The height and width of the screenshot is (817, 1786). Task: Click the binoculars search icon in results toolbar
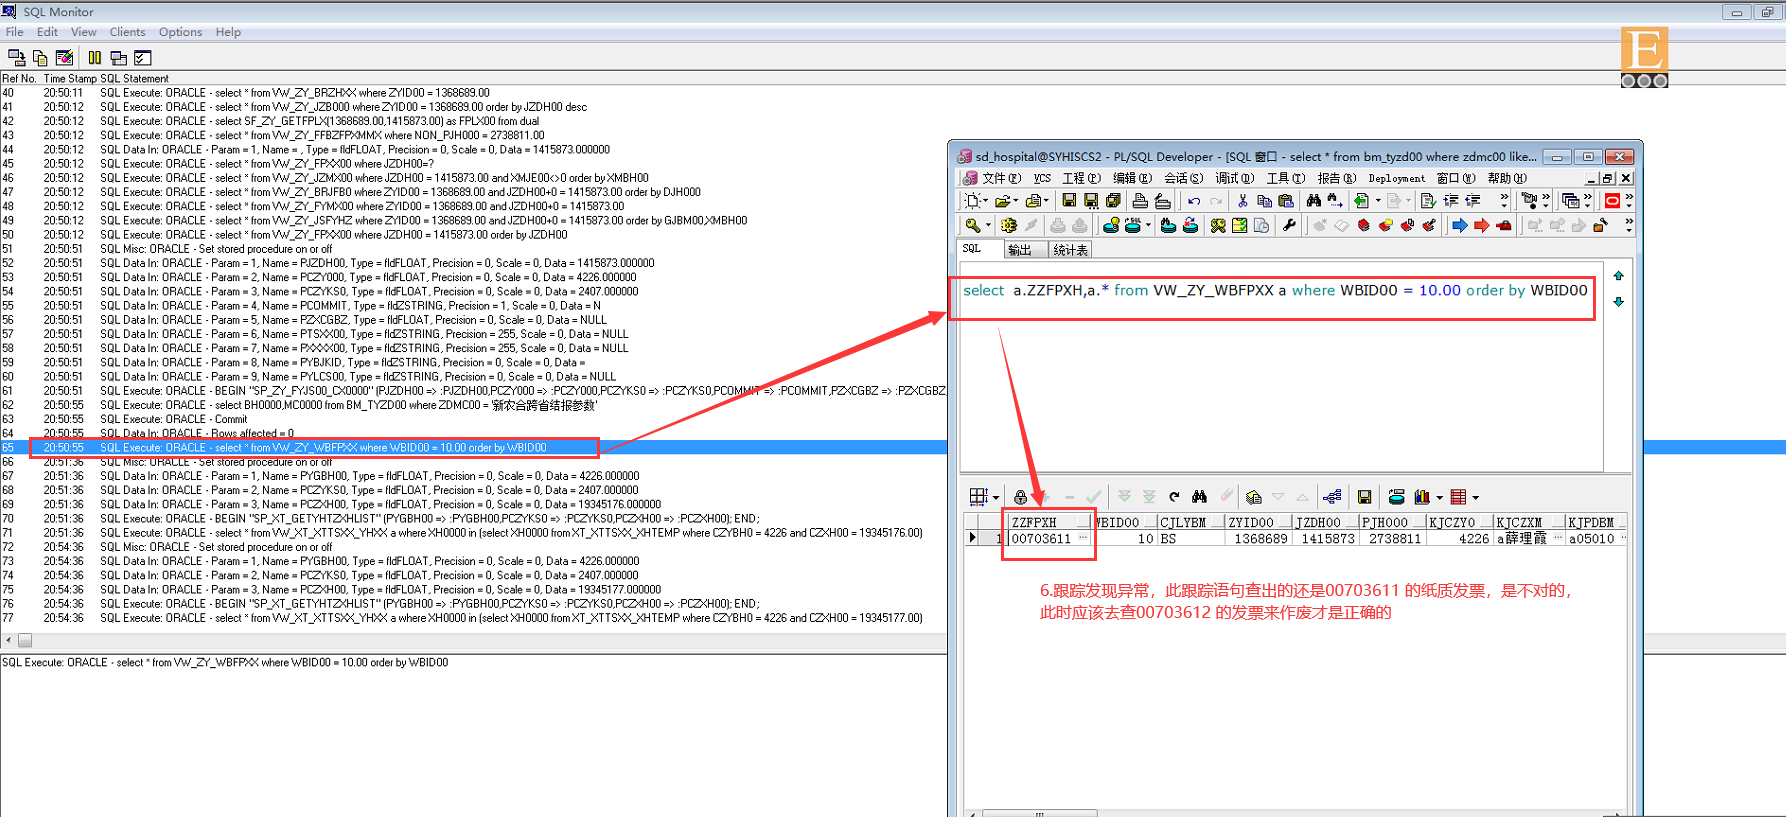(x=1200, y=497)
